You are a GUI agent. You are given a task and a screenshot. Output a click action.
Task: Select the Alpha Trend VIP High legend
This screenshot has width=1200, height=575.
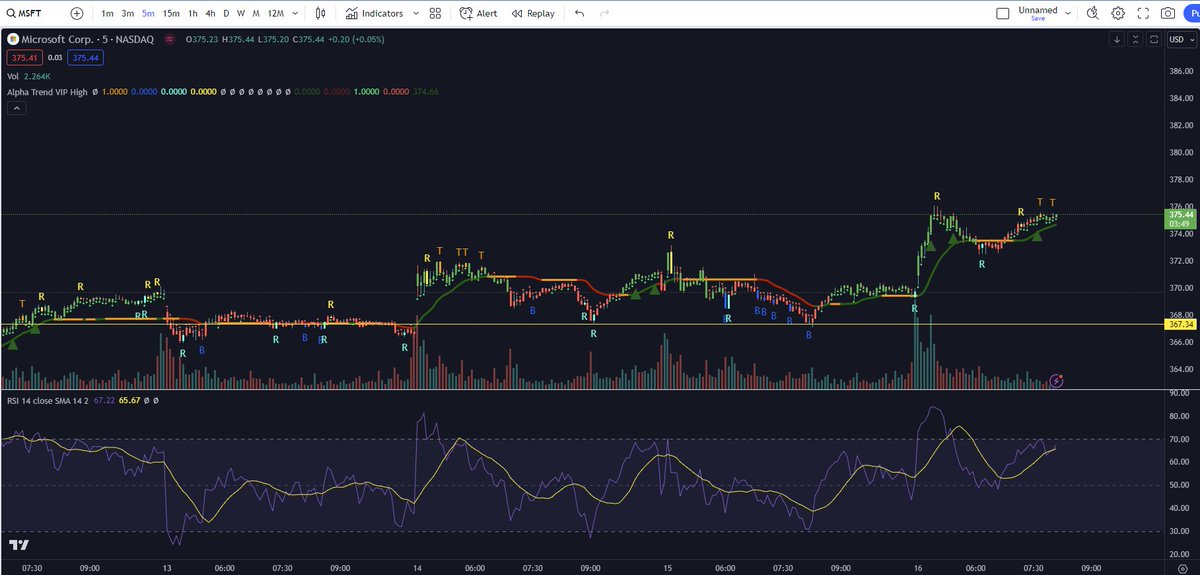point(47,91)
